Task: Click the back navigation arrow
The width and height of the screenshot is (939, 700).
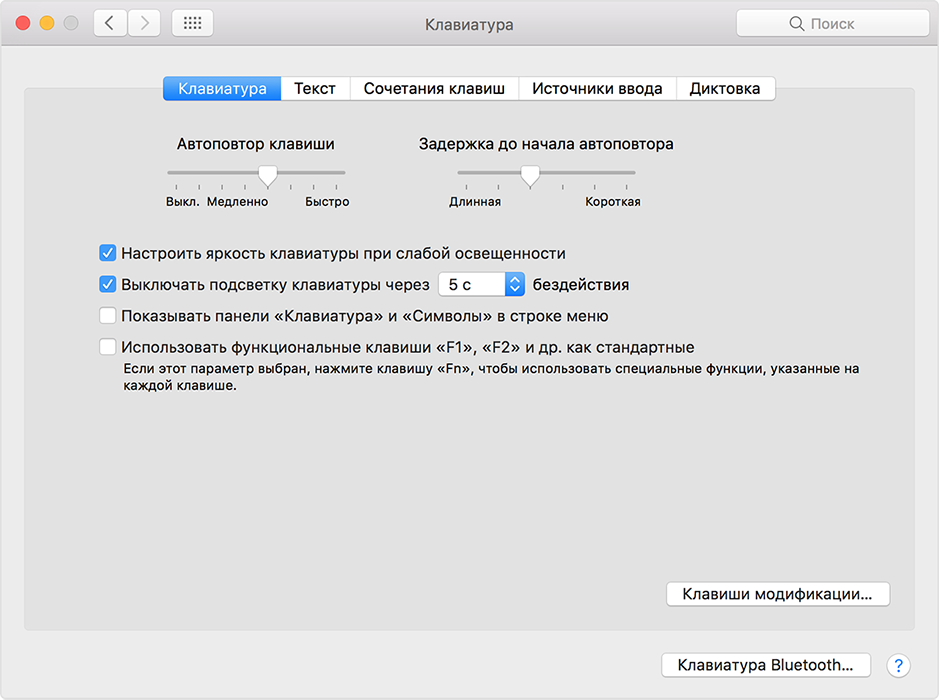Action: coord(110,23)
